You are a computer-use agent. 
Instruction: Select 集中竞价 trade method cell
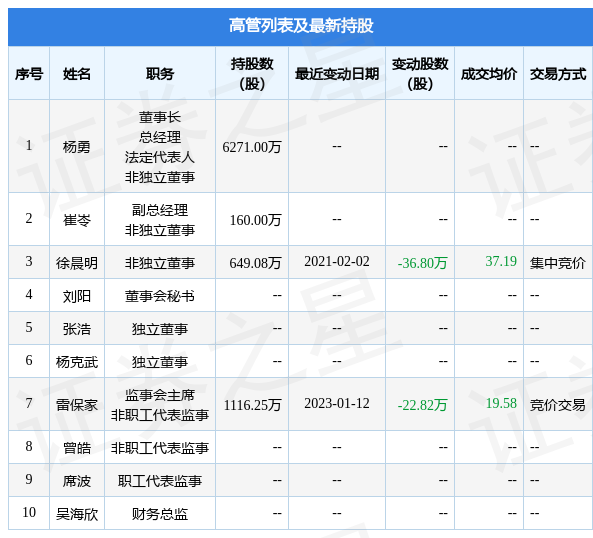(x=558, y=263)
